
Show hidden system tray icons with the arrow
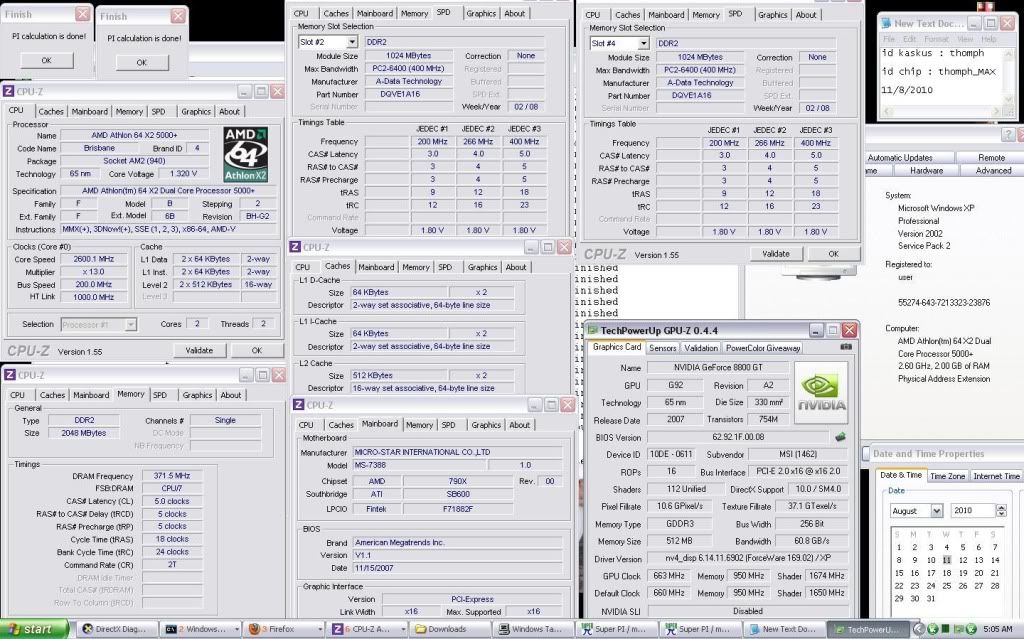[918, 629]
